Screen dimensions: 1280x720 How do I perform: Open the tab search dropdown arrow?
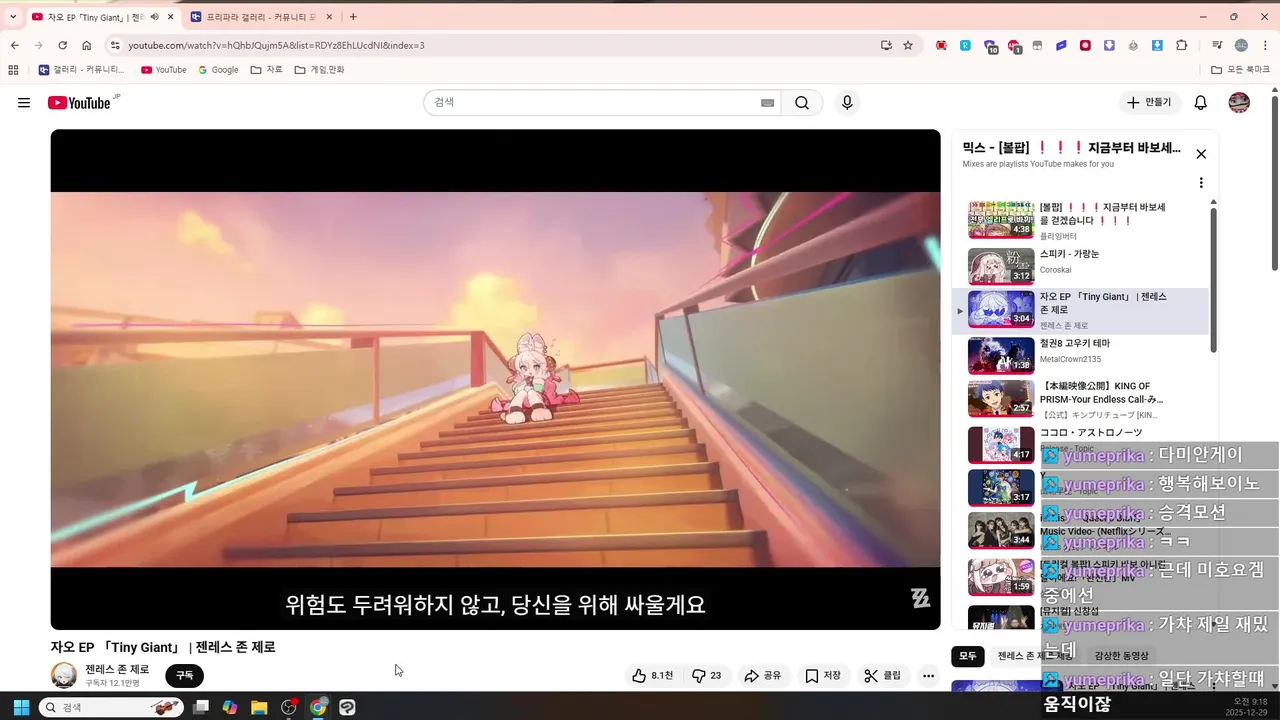tap(13, 17)
